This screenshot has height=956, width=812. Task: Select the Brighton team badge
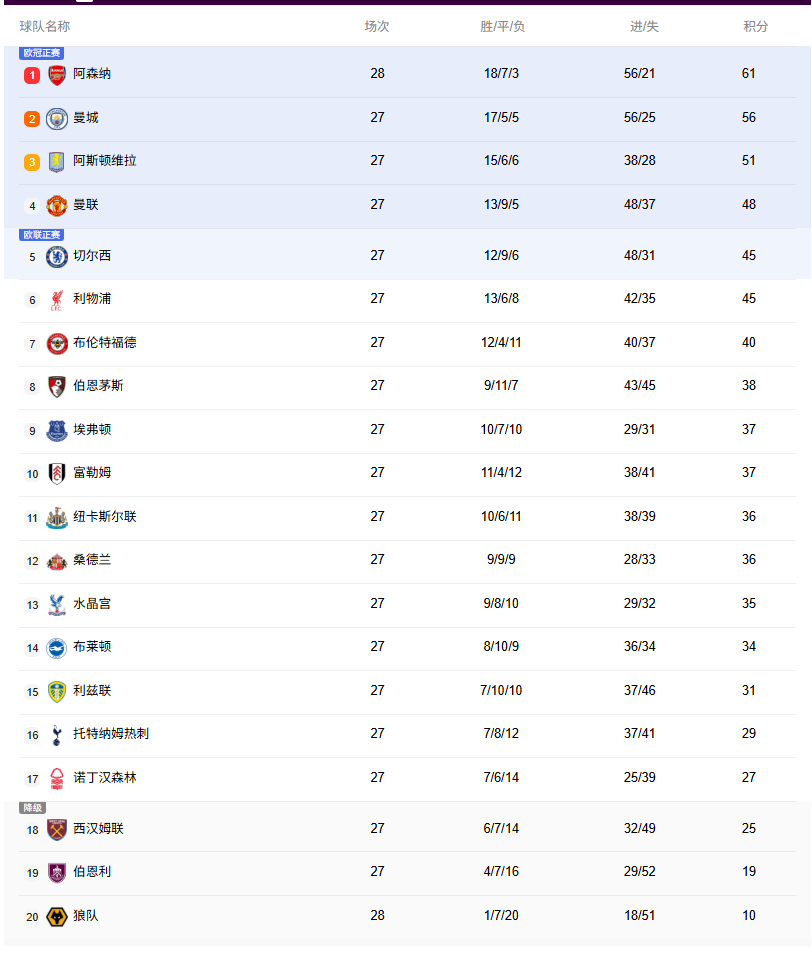click(57, 647)
